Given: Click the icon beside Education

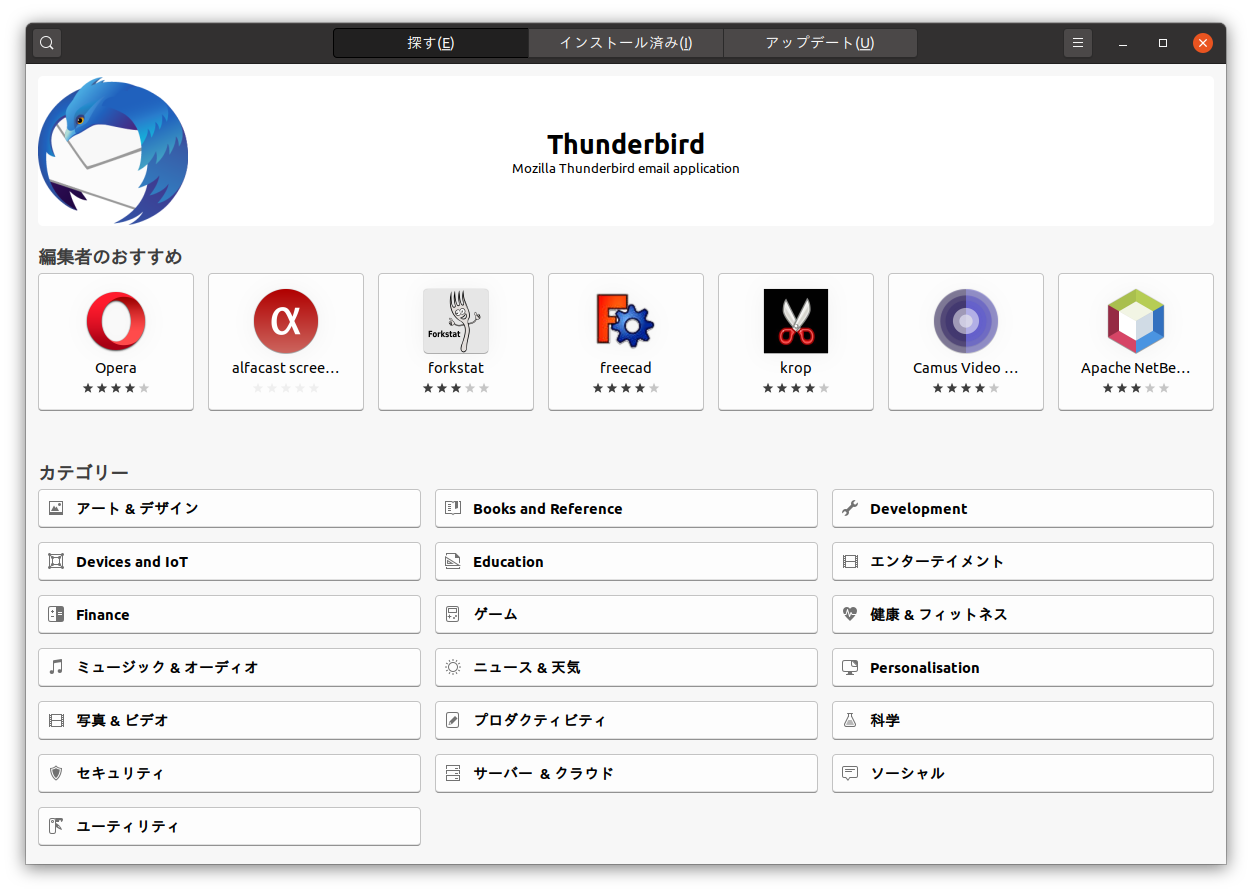Looking at the screenshot, I should [x=453, y=561].
